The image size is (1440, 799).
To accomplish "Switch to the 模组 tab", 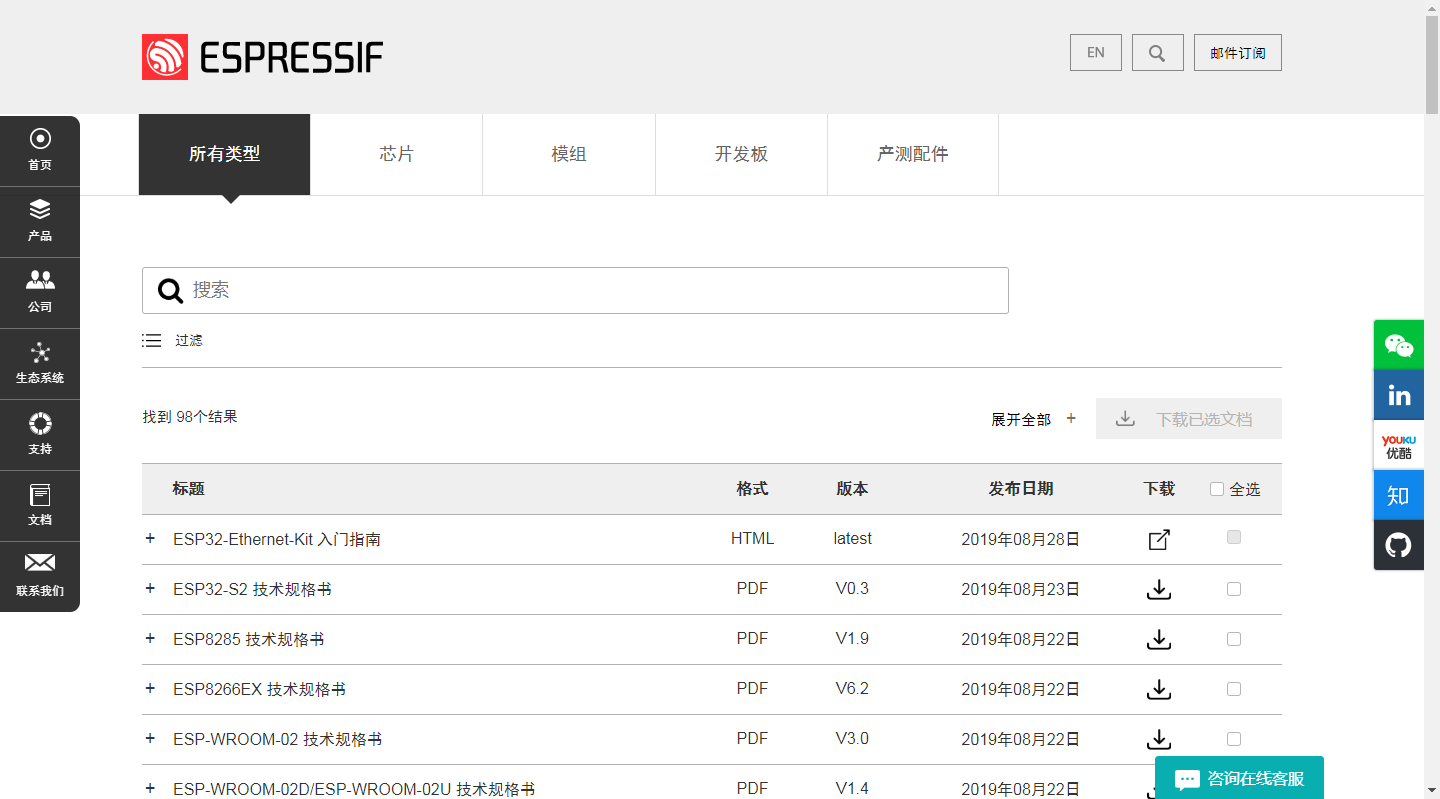I will click(569, 155).
